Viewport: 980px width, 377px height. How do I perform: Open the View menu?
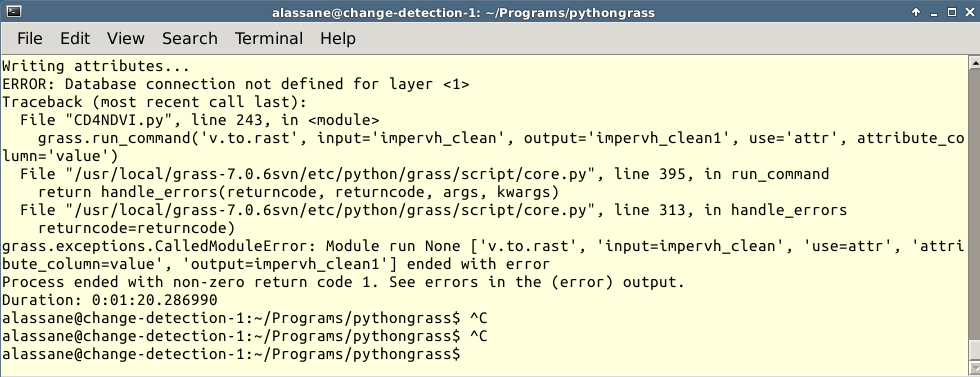(126, 38)
